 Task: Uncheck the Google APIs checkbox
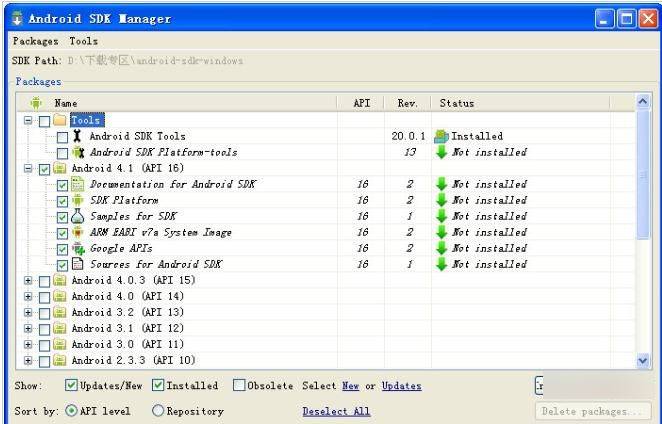pos(62,250)
